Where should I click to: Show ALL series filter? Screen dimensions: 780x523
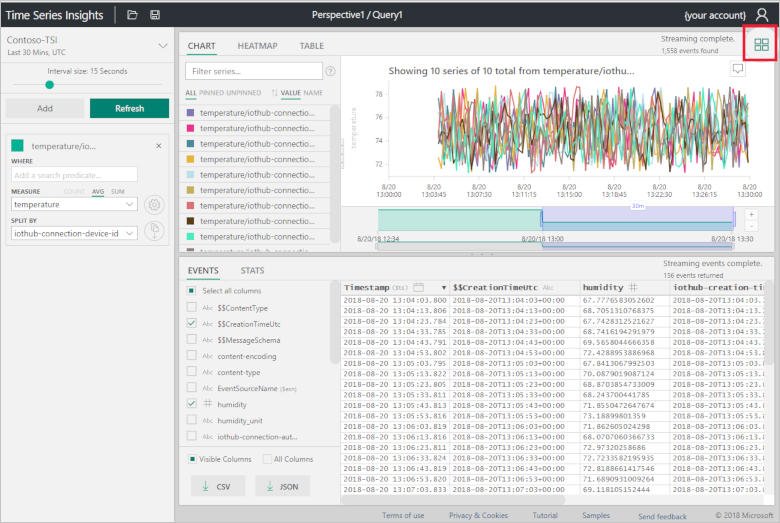coord(191,93)
